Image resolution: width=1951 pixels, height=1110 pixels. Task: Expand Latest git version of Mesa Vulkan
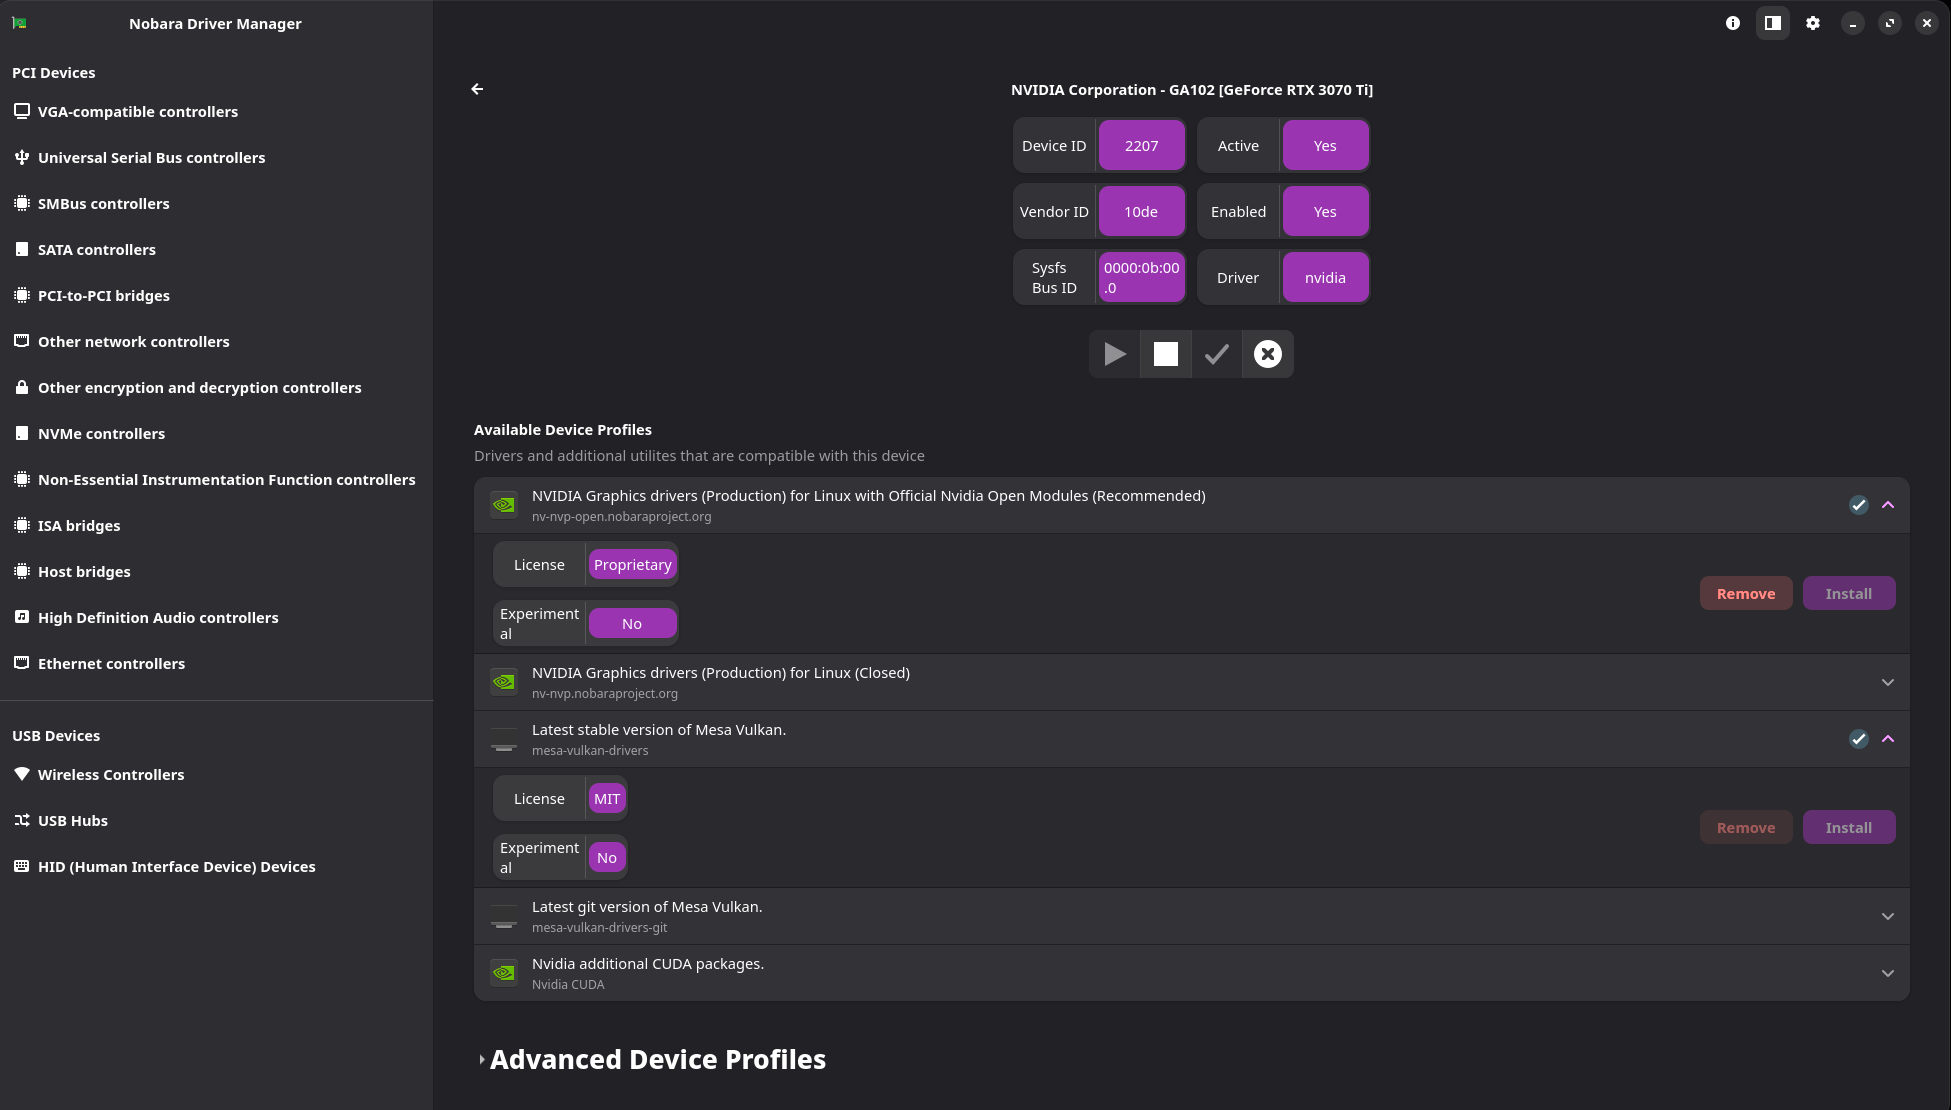pos(1888,916)
